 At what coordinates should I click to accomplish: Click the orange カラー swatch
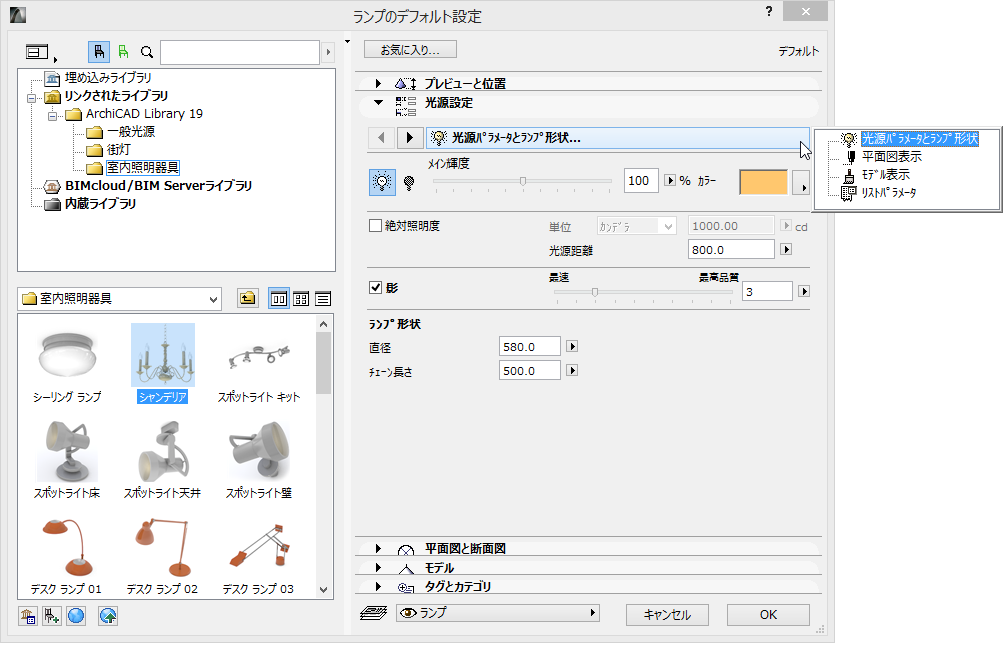click(763, 182)
